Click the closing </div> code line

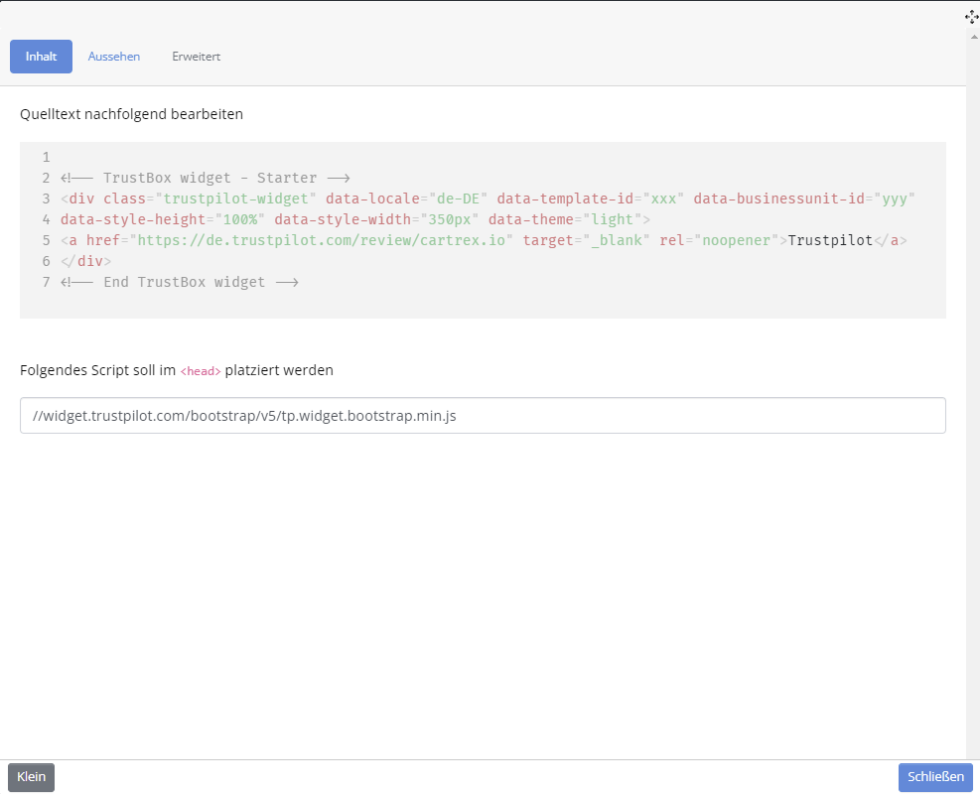(x=86, y=261)
